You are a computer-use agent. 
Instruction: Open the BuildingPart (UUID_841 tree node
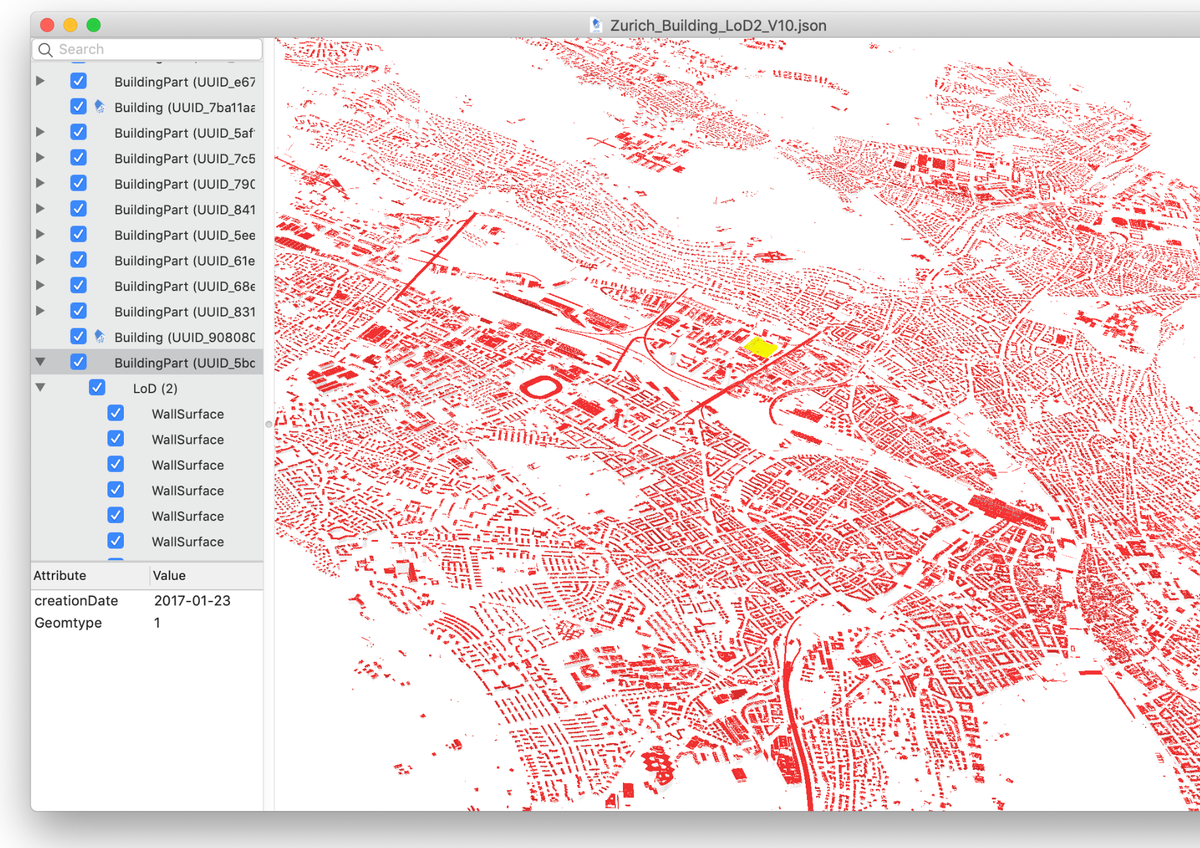coord(40,209)
